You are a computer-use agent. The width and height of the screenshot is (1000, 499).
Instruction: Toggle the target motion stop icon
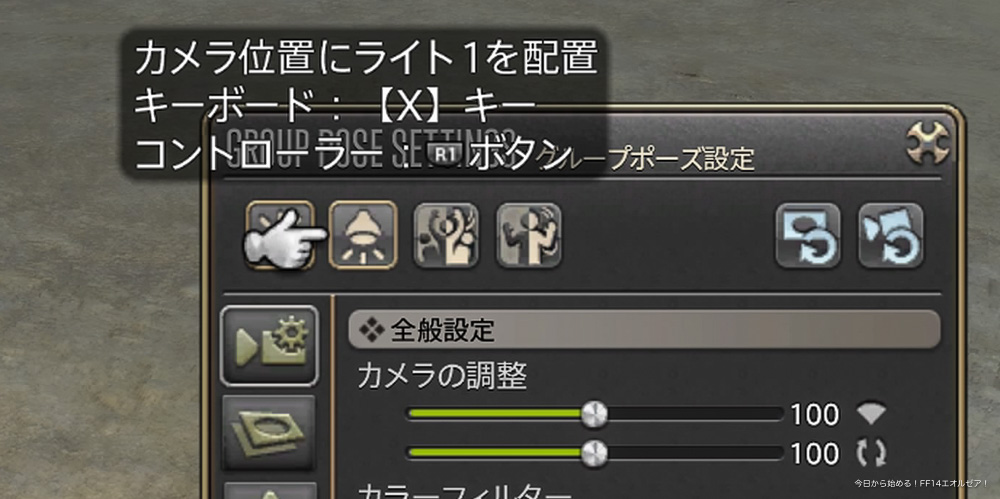coord(529,235)
